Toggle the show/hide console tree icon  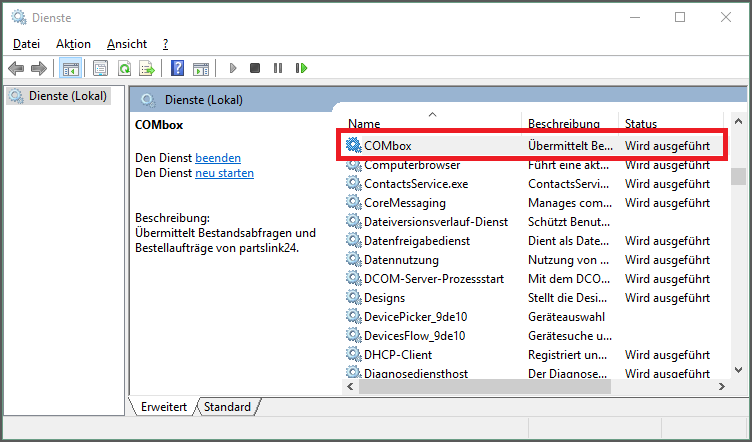70,69
